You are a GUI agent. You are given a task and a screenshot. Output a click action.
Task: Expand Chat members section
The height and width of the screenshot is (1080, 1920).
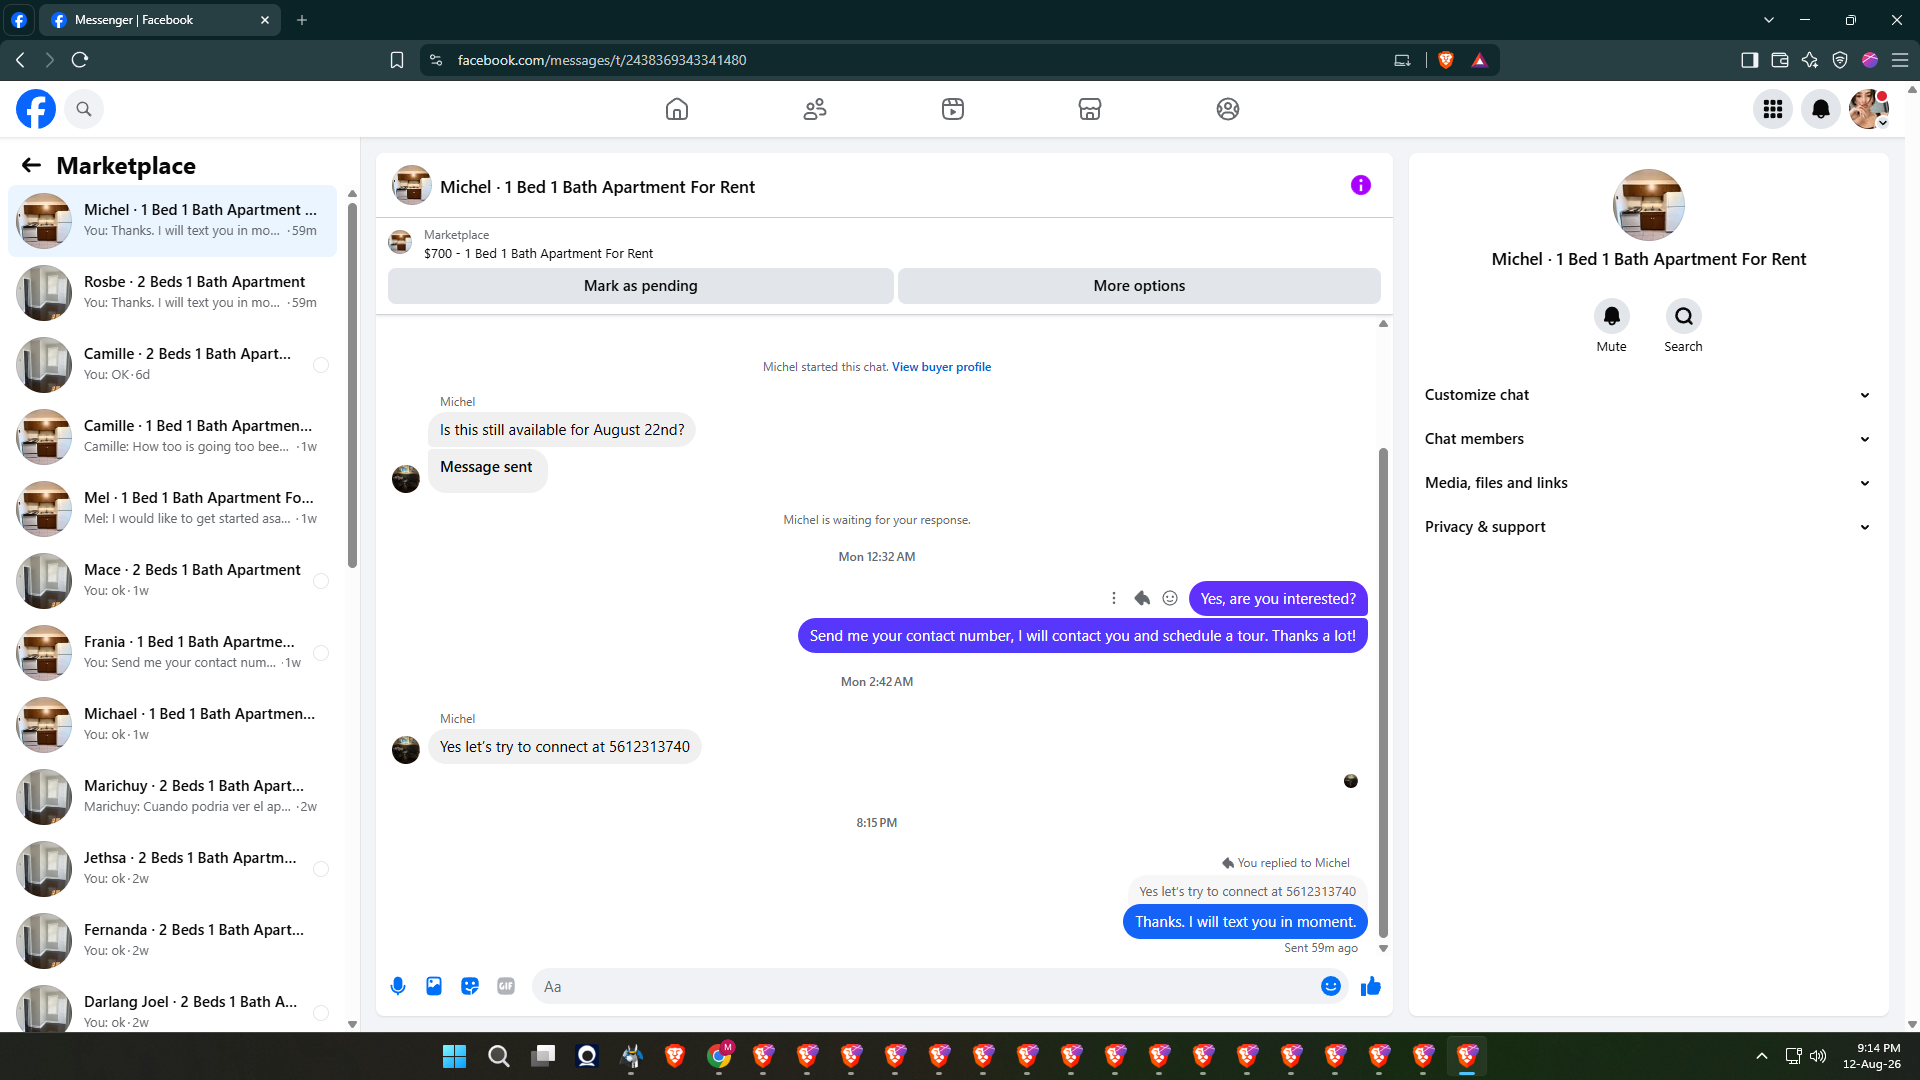[1648, 439]
